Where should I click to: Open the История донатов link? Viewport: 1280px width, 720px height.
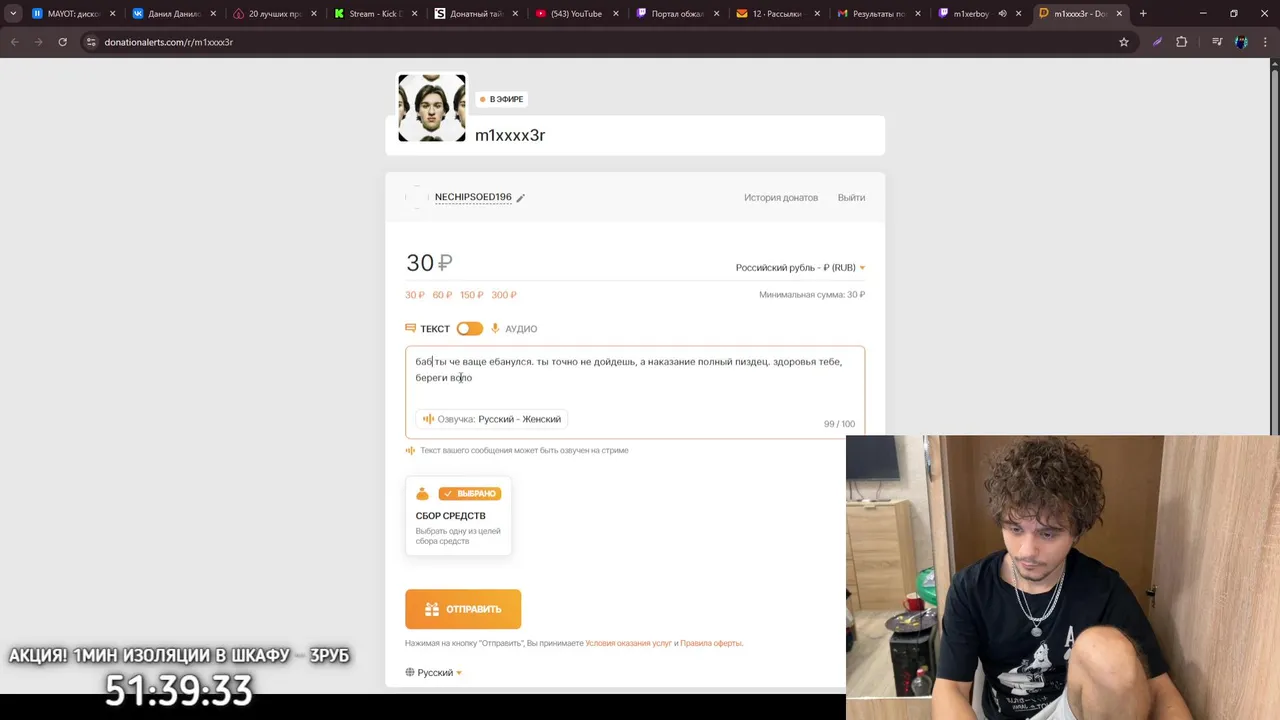click(781, 198)
